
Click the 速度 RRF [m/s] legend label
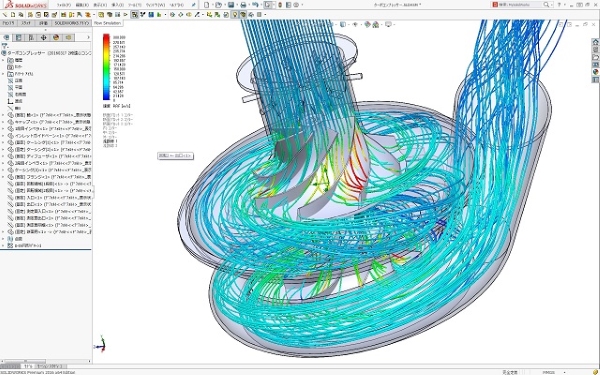(116, 106)
